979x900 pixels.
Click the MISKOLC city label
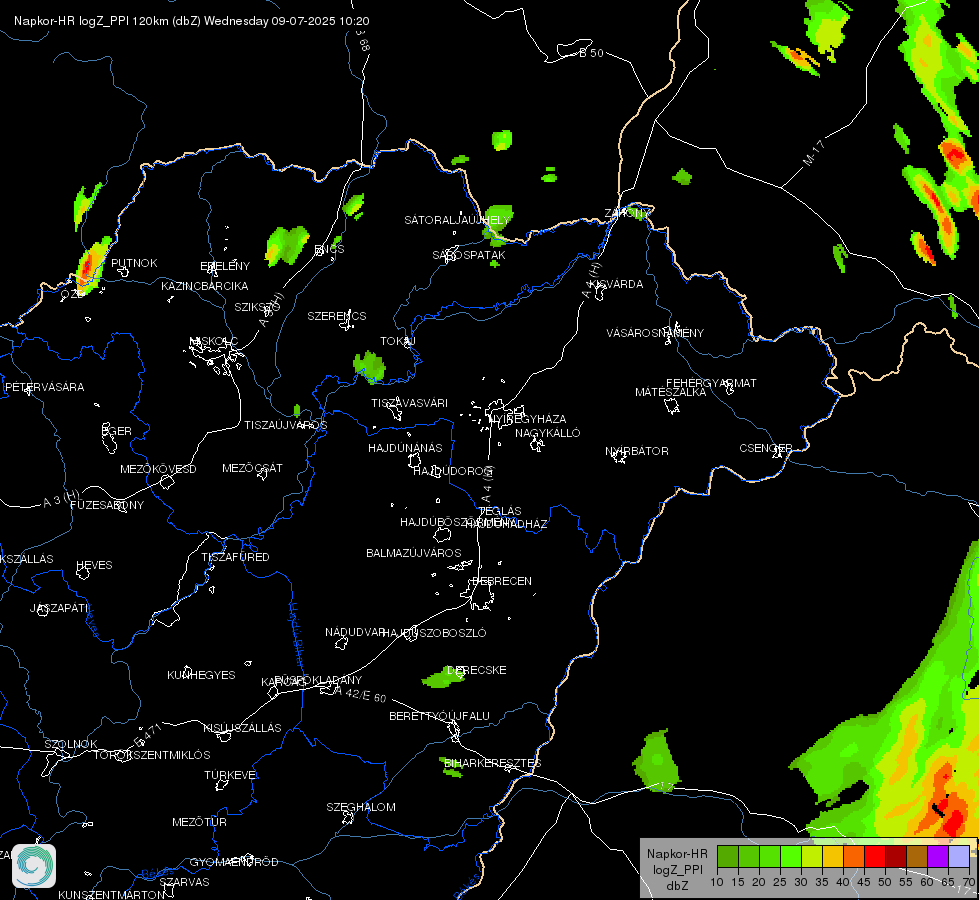pyautogui.click(x=214, y=341)
